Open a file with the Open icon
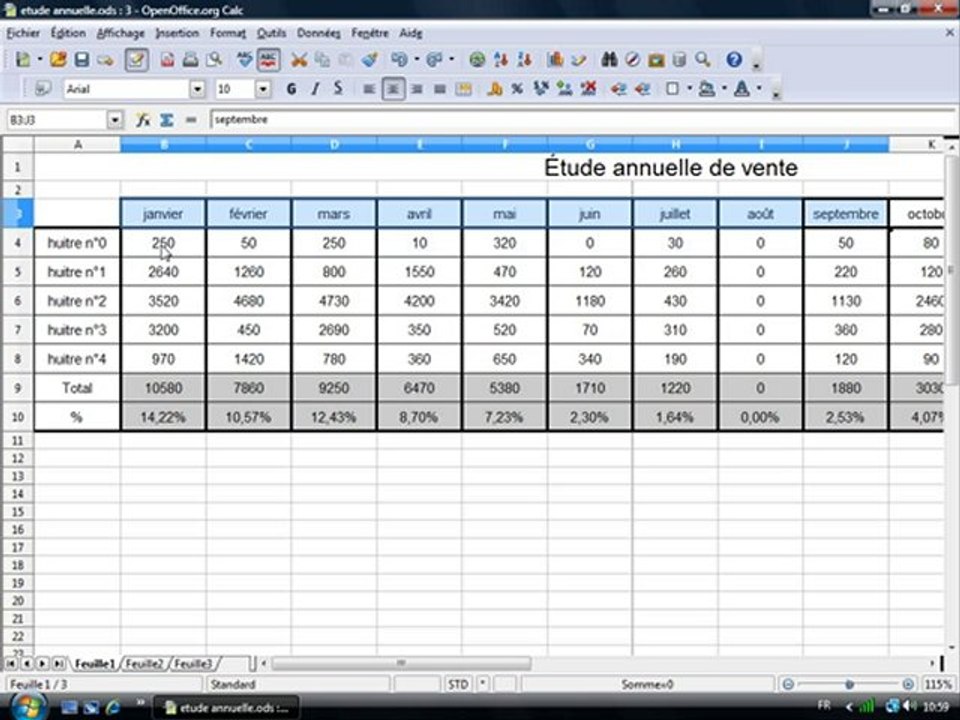960x720 pixels. [58, 59]
